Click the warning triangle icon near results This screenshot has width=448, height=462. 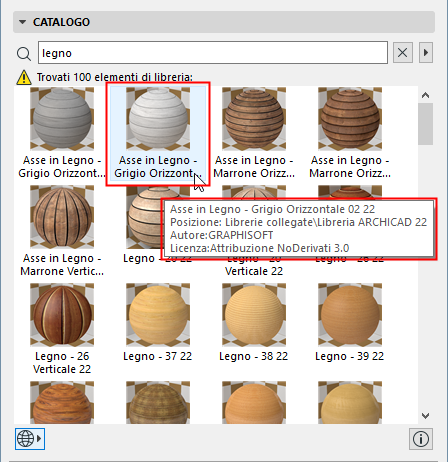point(24,77)
